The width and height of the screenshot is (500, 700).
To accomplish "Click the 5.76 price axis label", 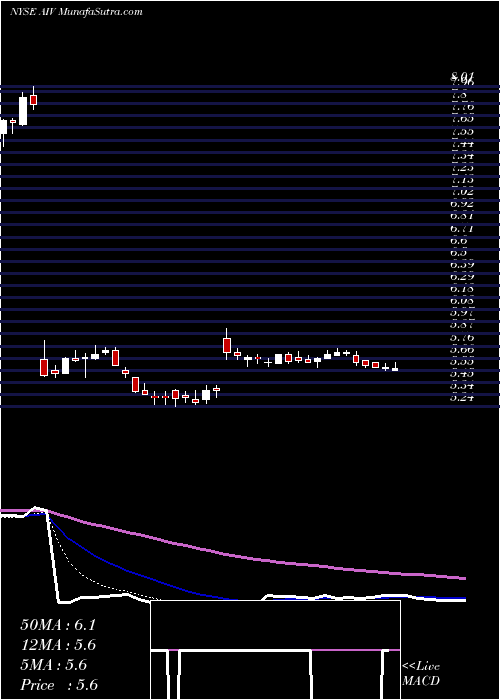I will (x=462, y=338).
